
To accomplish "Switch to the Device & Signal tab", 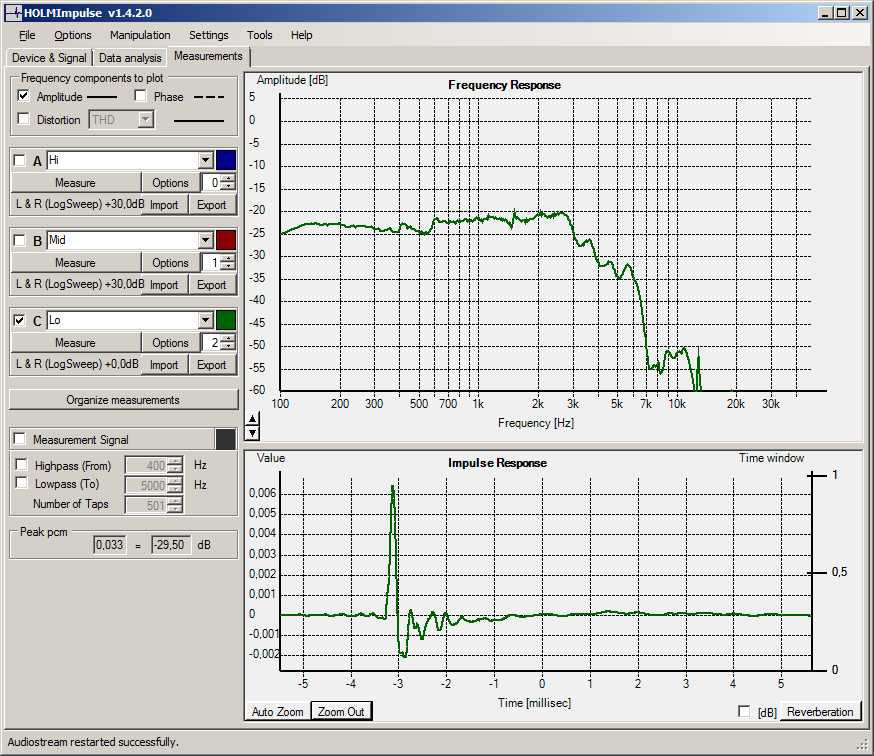I will point(49,58).
